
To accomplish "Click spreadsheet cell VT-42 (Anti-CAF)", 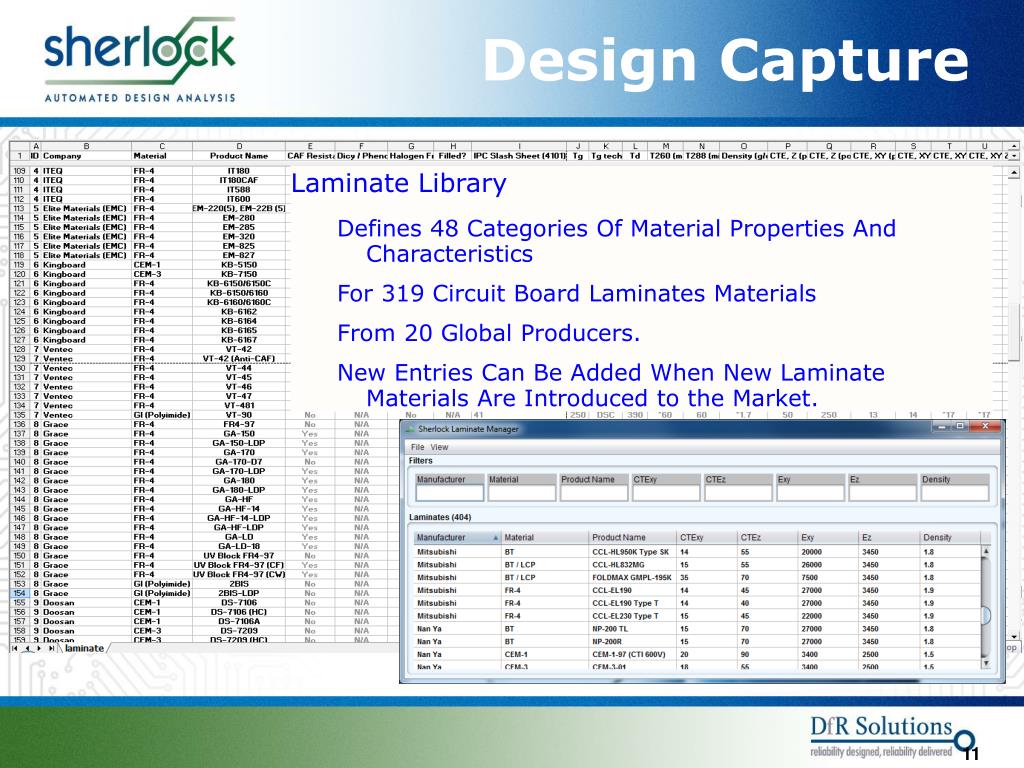I will tap(239, 359).
